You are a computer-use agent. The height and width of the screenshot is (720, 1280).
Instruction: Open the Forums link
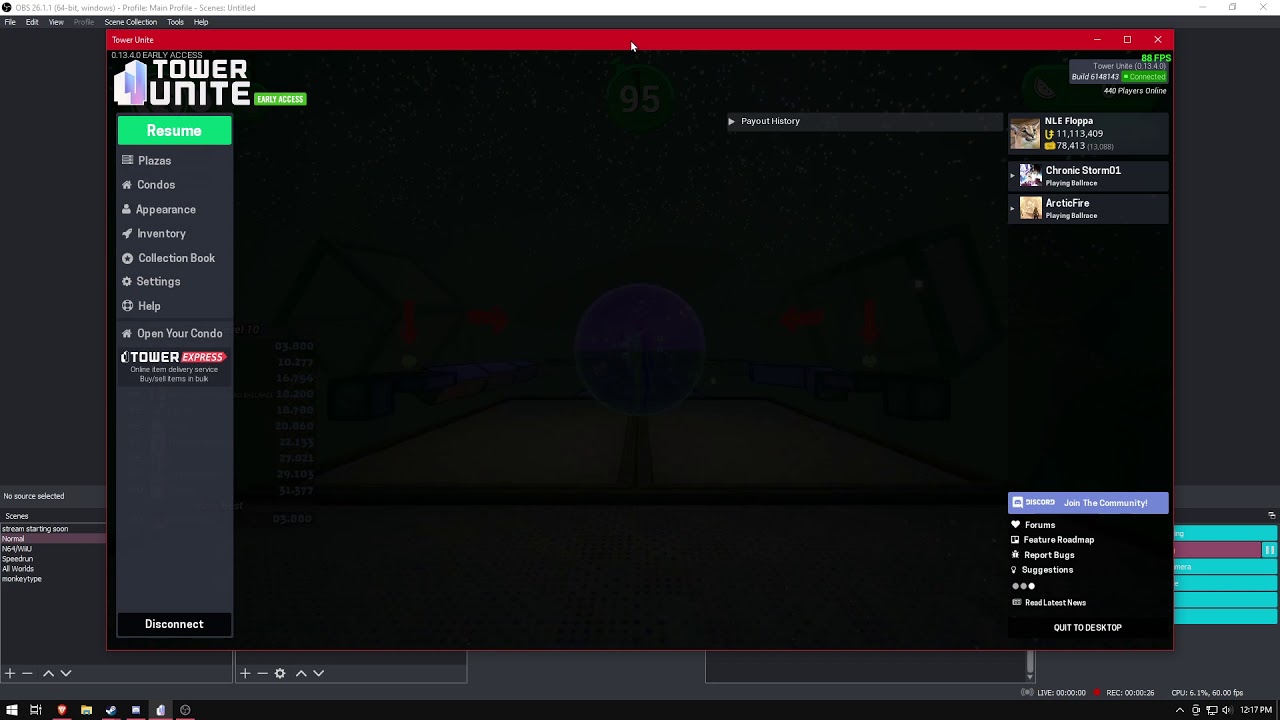(1040, 525)
